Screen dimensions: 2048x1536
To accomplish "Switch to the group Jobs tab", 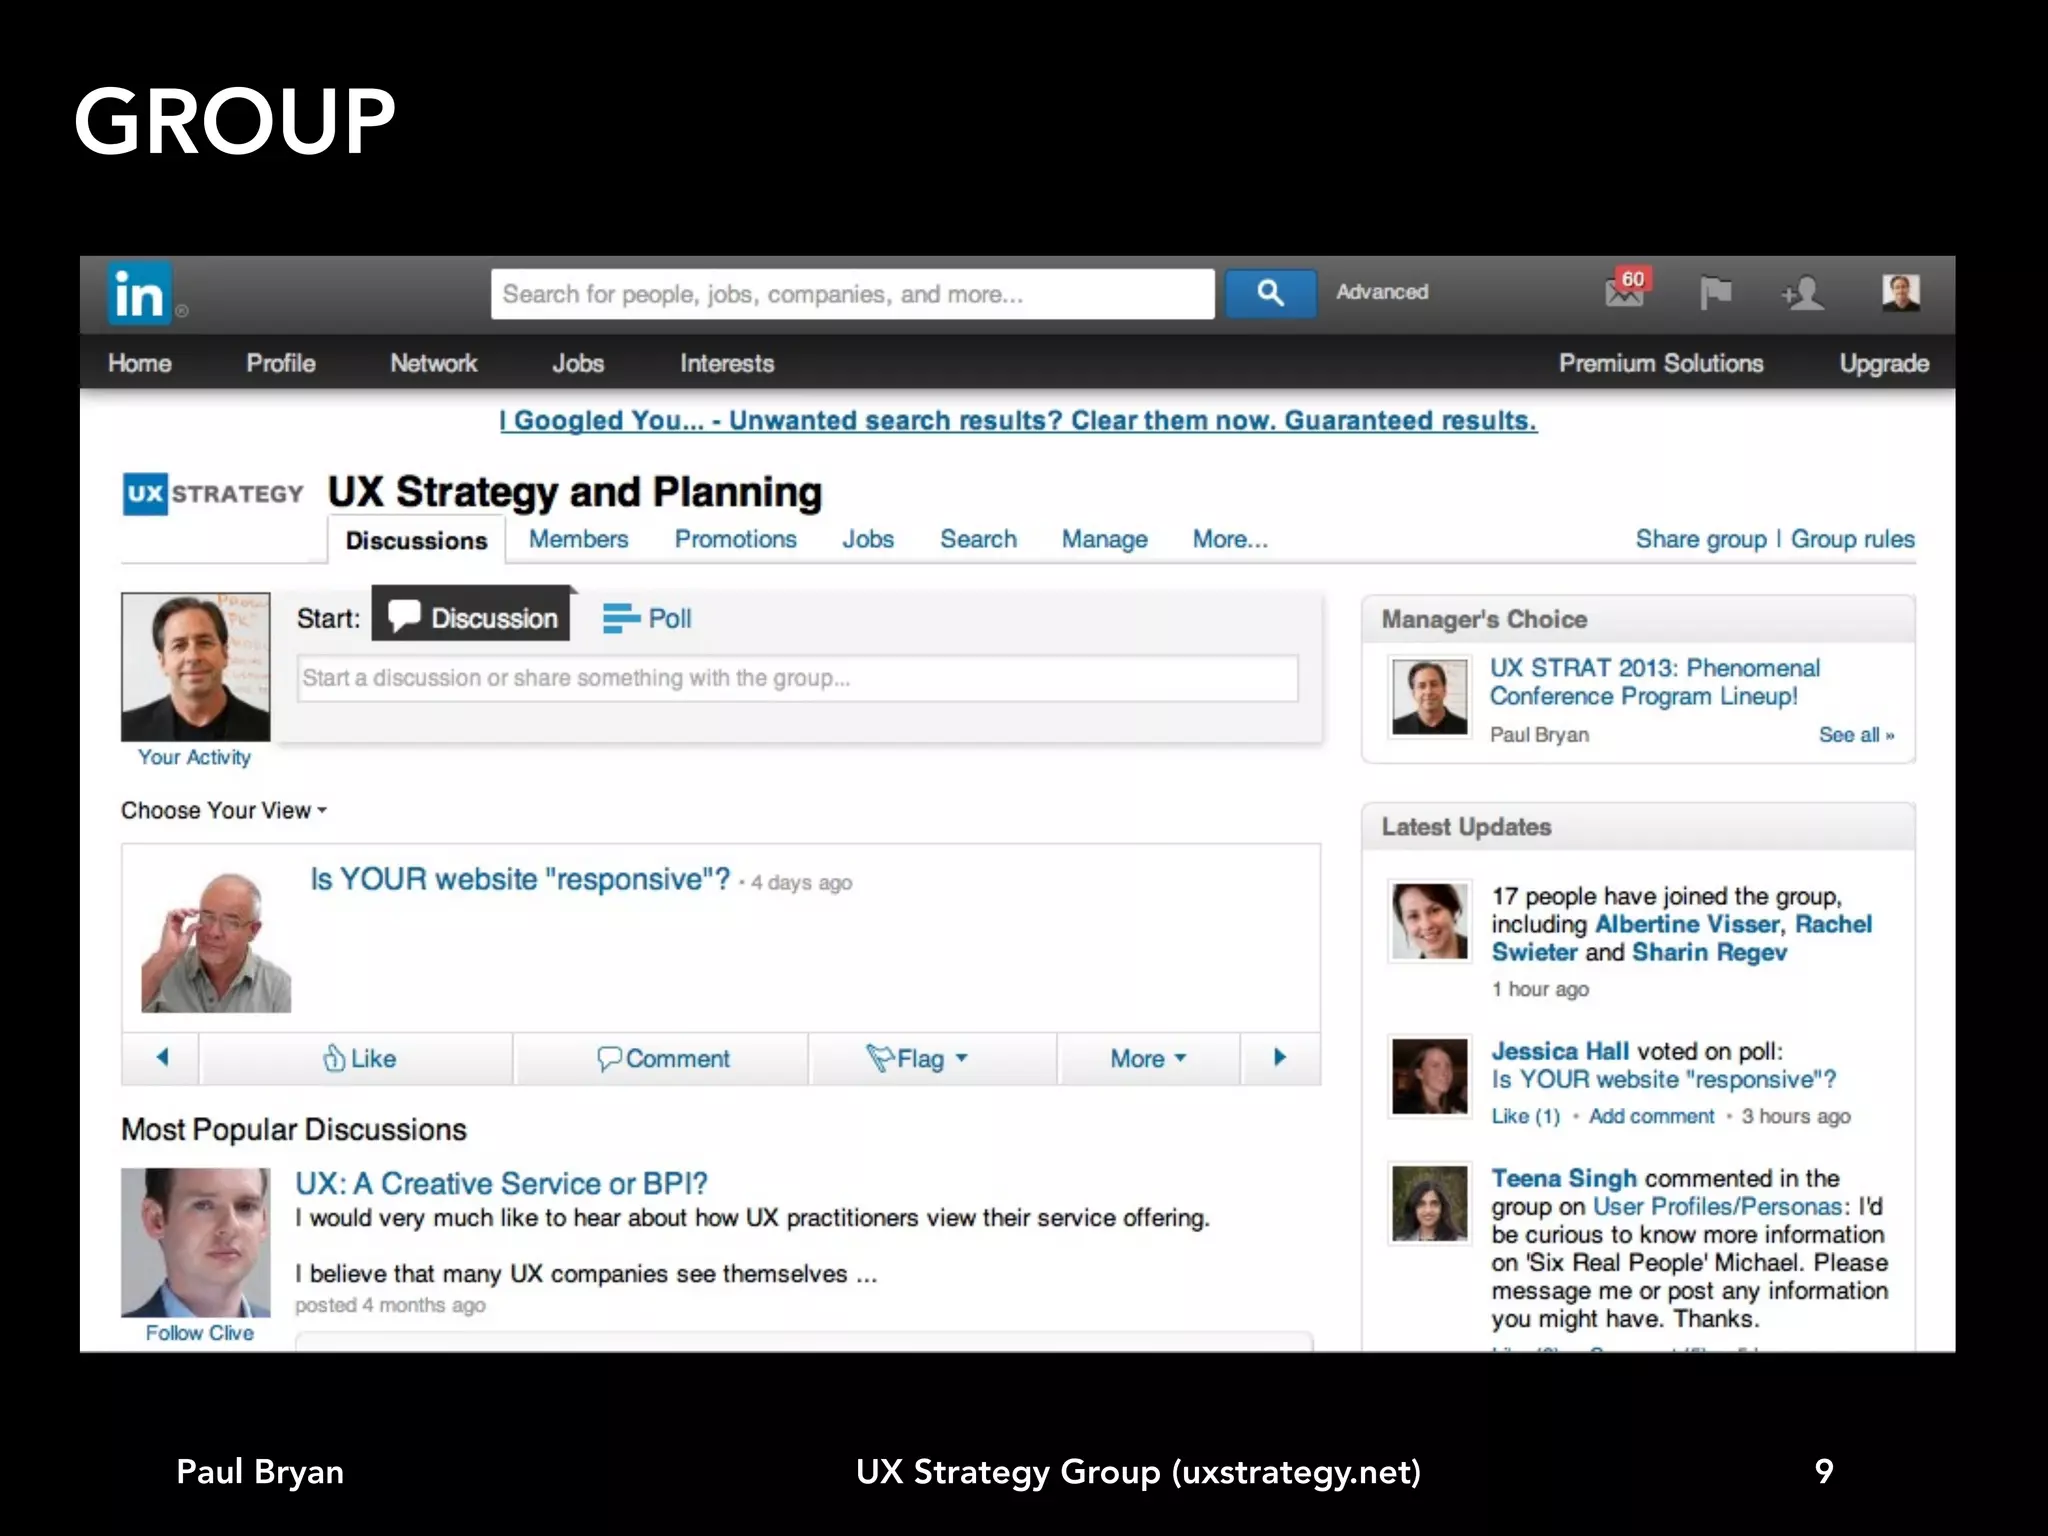I will click(x=868, y=539).
